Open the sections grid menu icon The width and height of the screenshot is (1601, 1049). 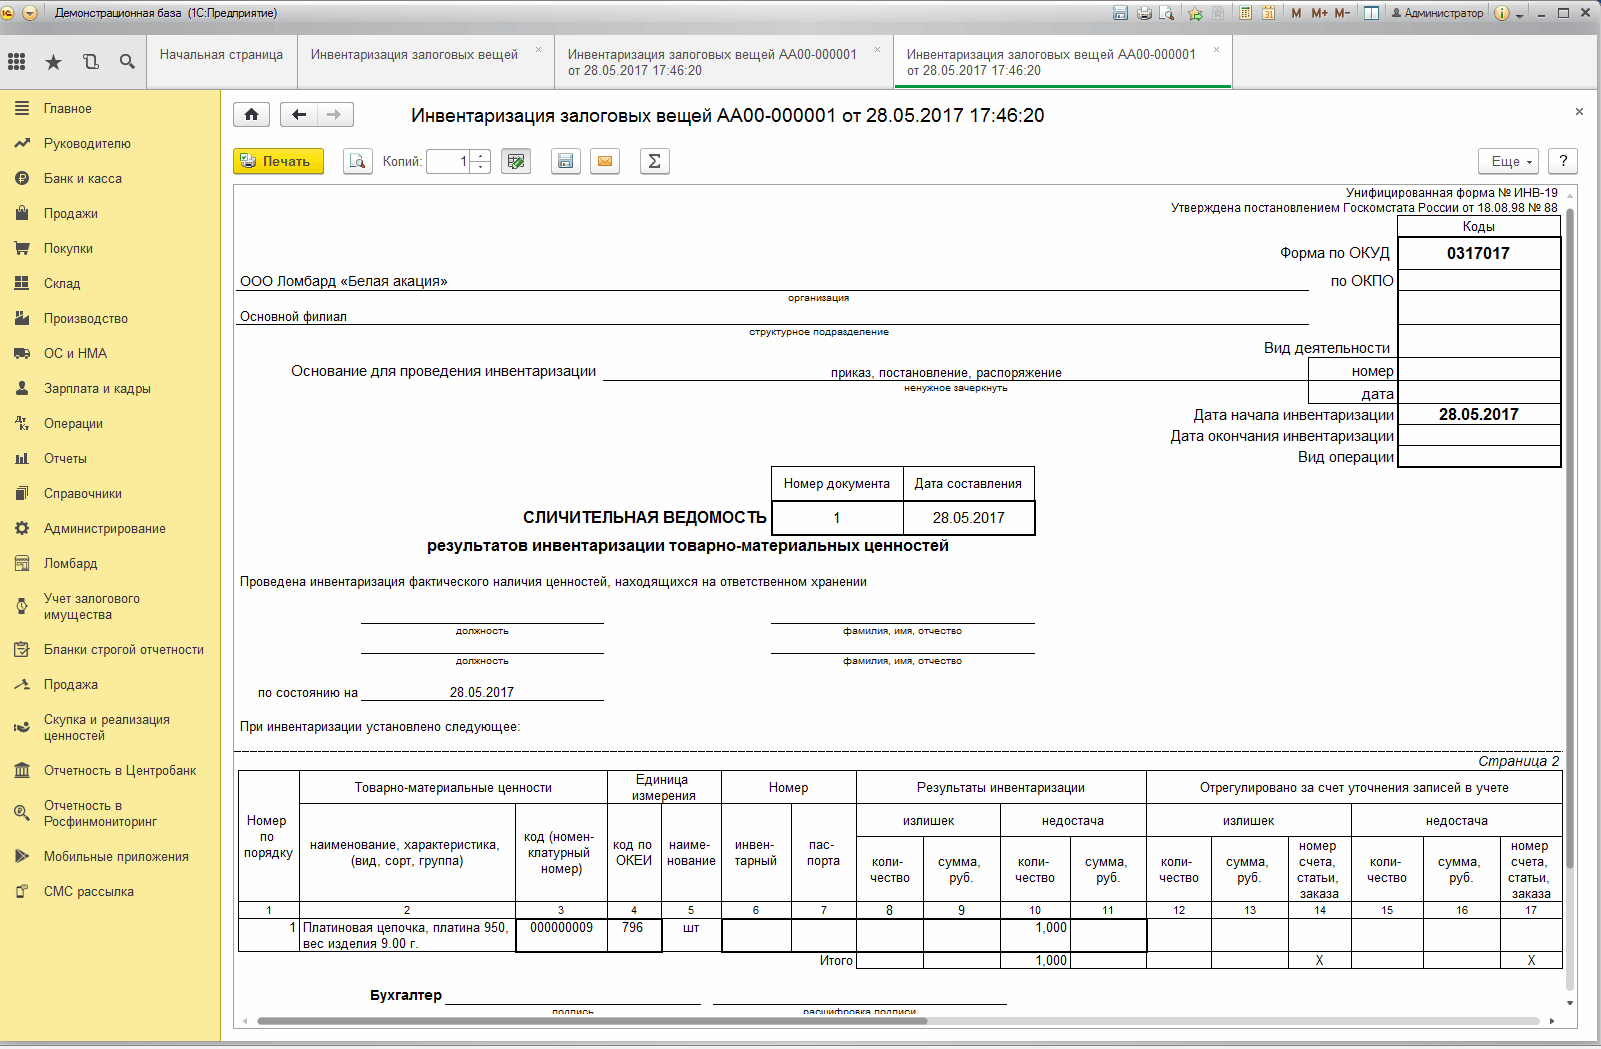coord(16,62)
